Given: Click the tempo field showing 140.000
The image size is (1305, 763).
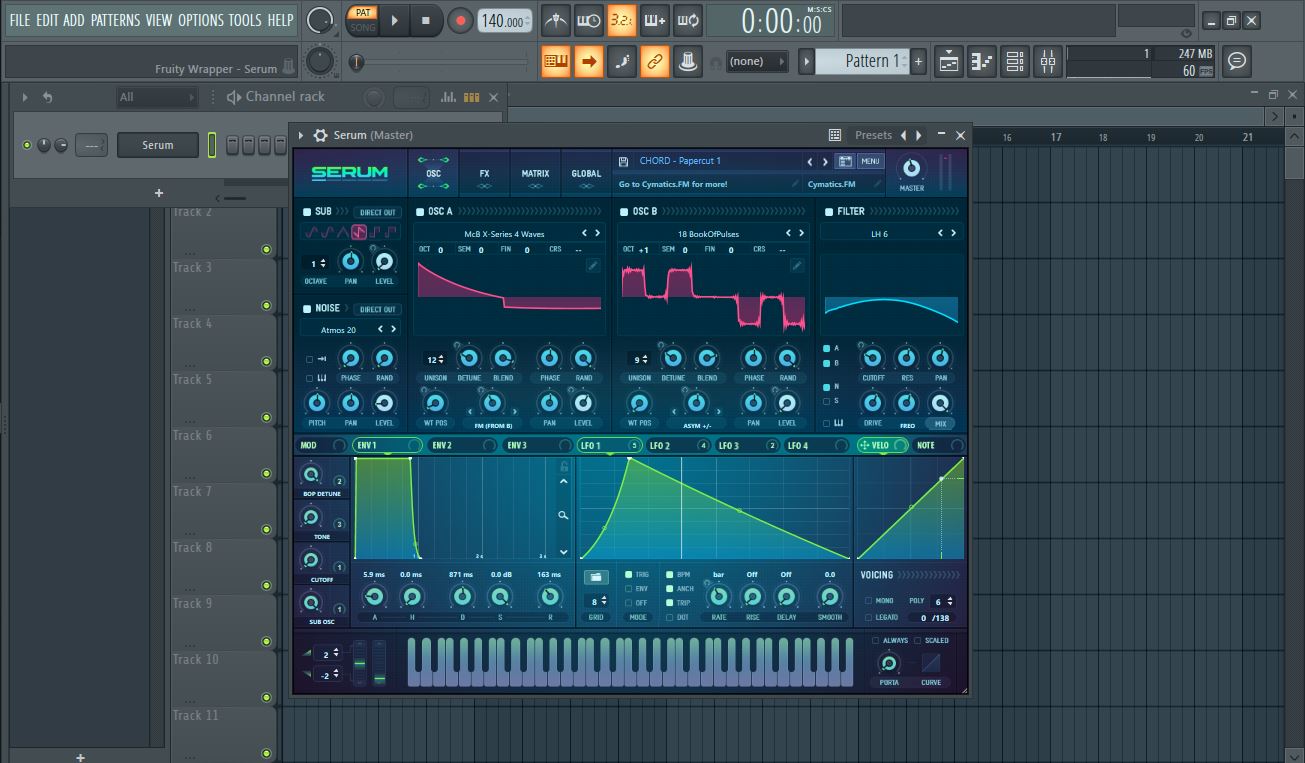Looking at the screenshot, I should [x=504, y=21].
